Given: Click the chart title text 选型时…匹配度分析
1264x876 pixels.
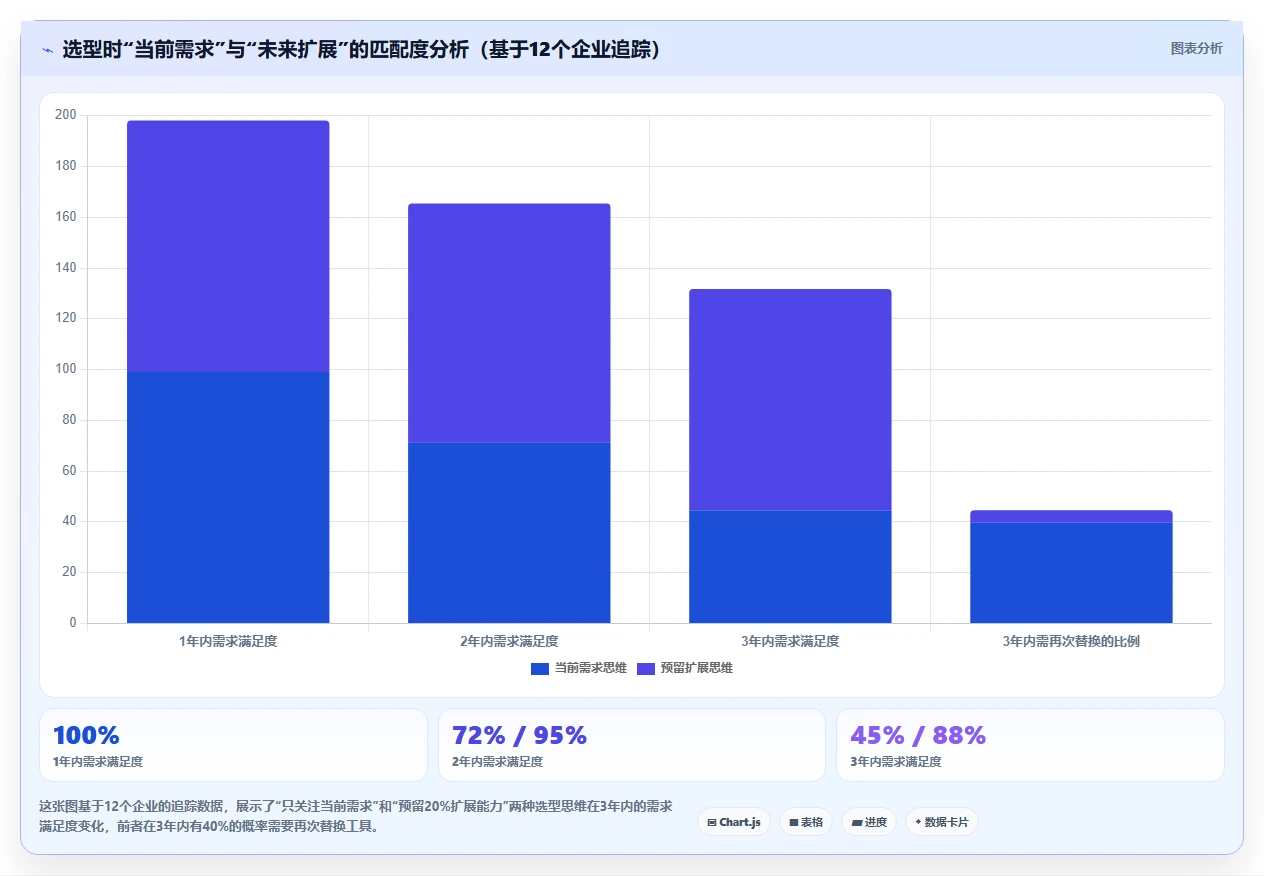Looking at the screenshot, I should [x=361, y=49].
